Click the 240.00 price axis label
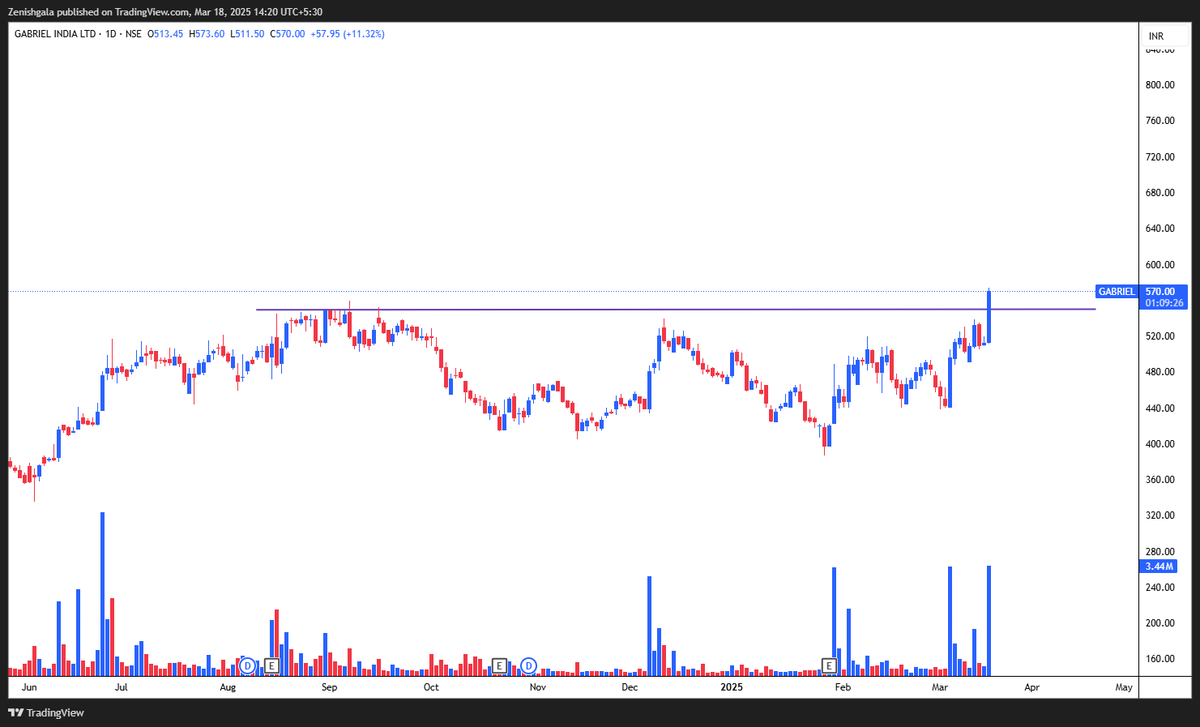Viewport: 1200px width, 727px height. 1160,588
